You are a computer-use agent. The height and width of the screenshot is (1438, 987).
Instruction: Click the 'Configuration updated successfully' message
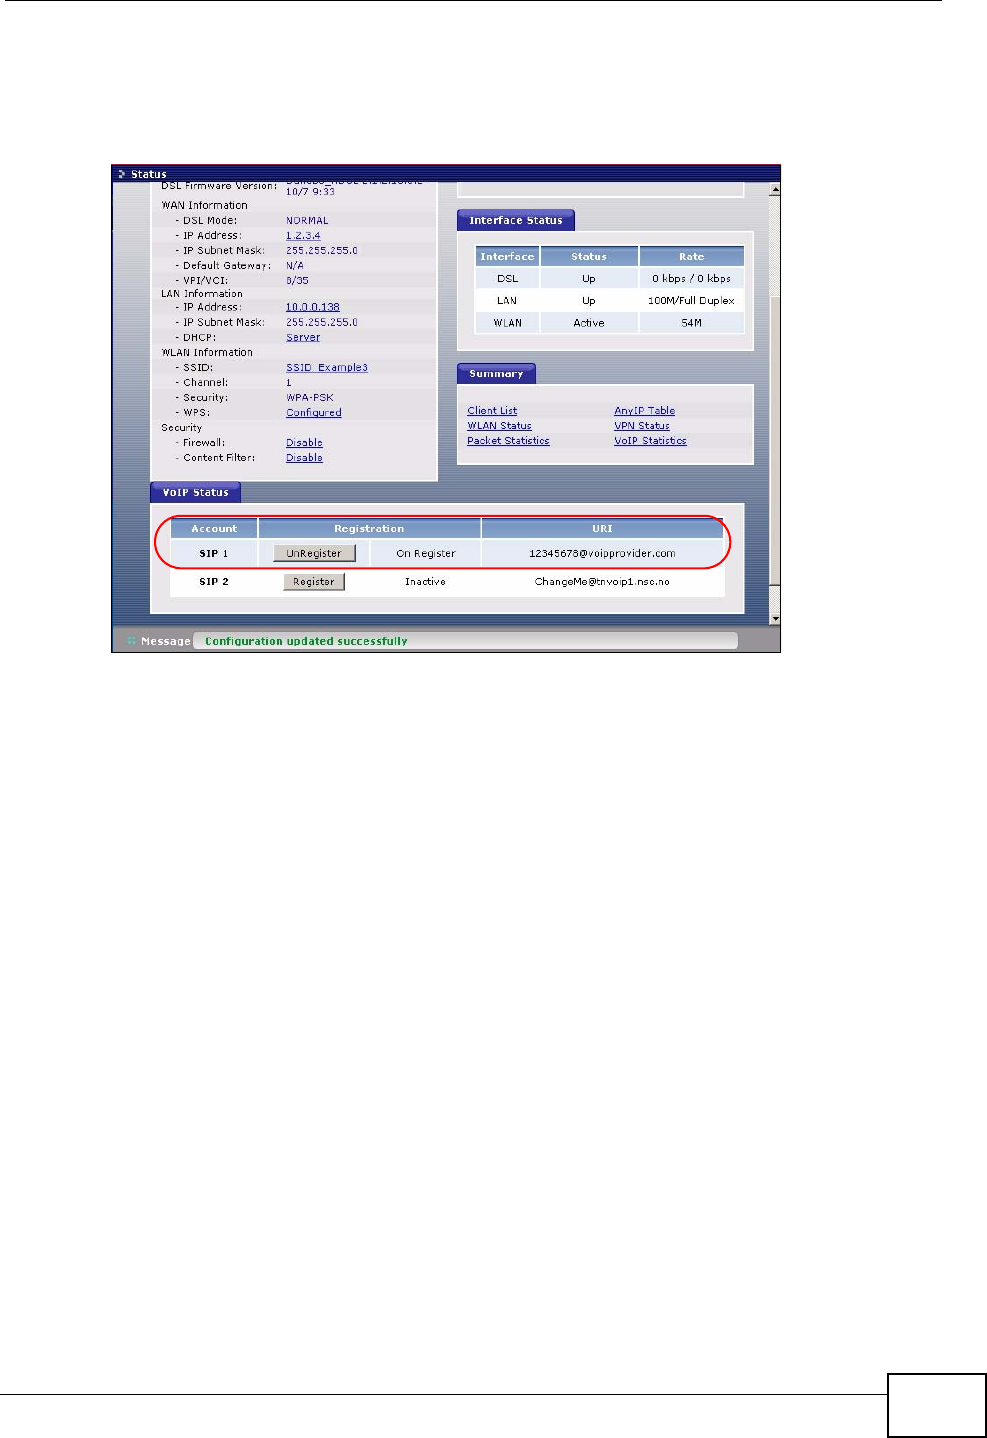click(306, 641)
